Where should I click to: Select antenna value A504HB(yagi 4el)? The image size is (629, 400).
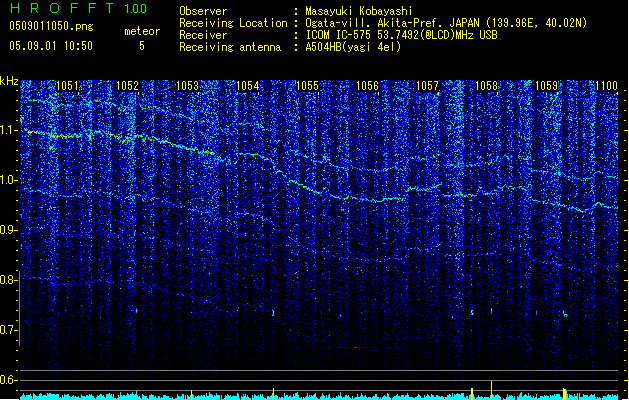[353, 47]
